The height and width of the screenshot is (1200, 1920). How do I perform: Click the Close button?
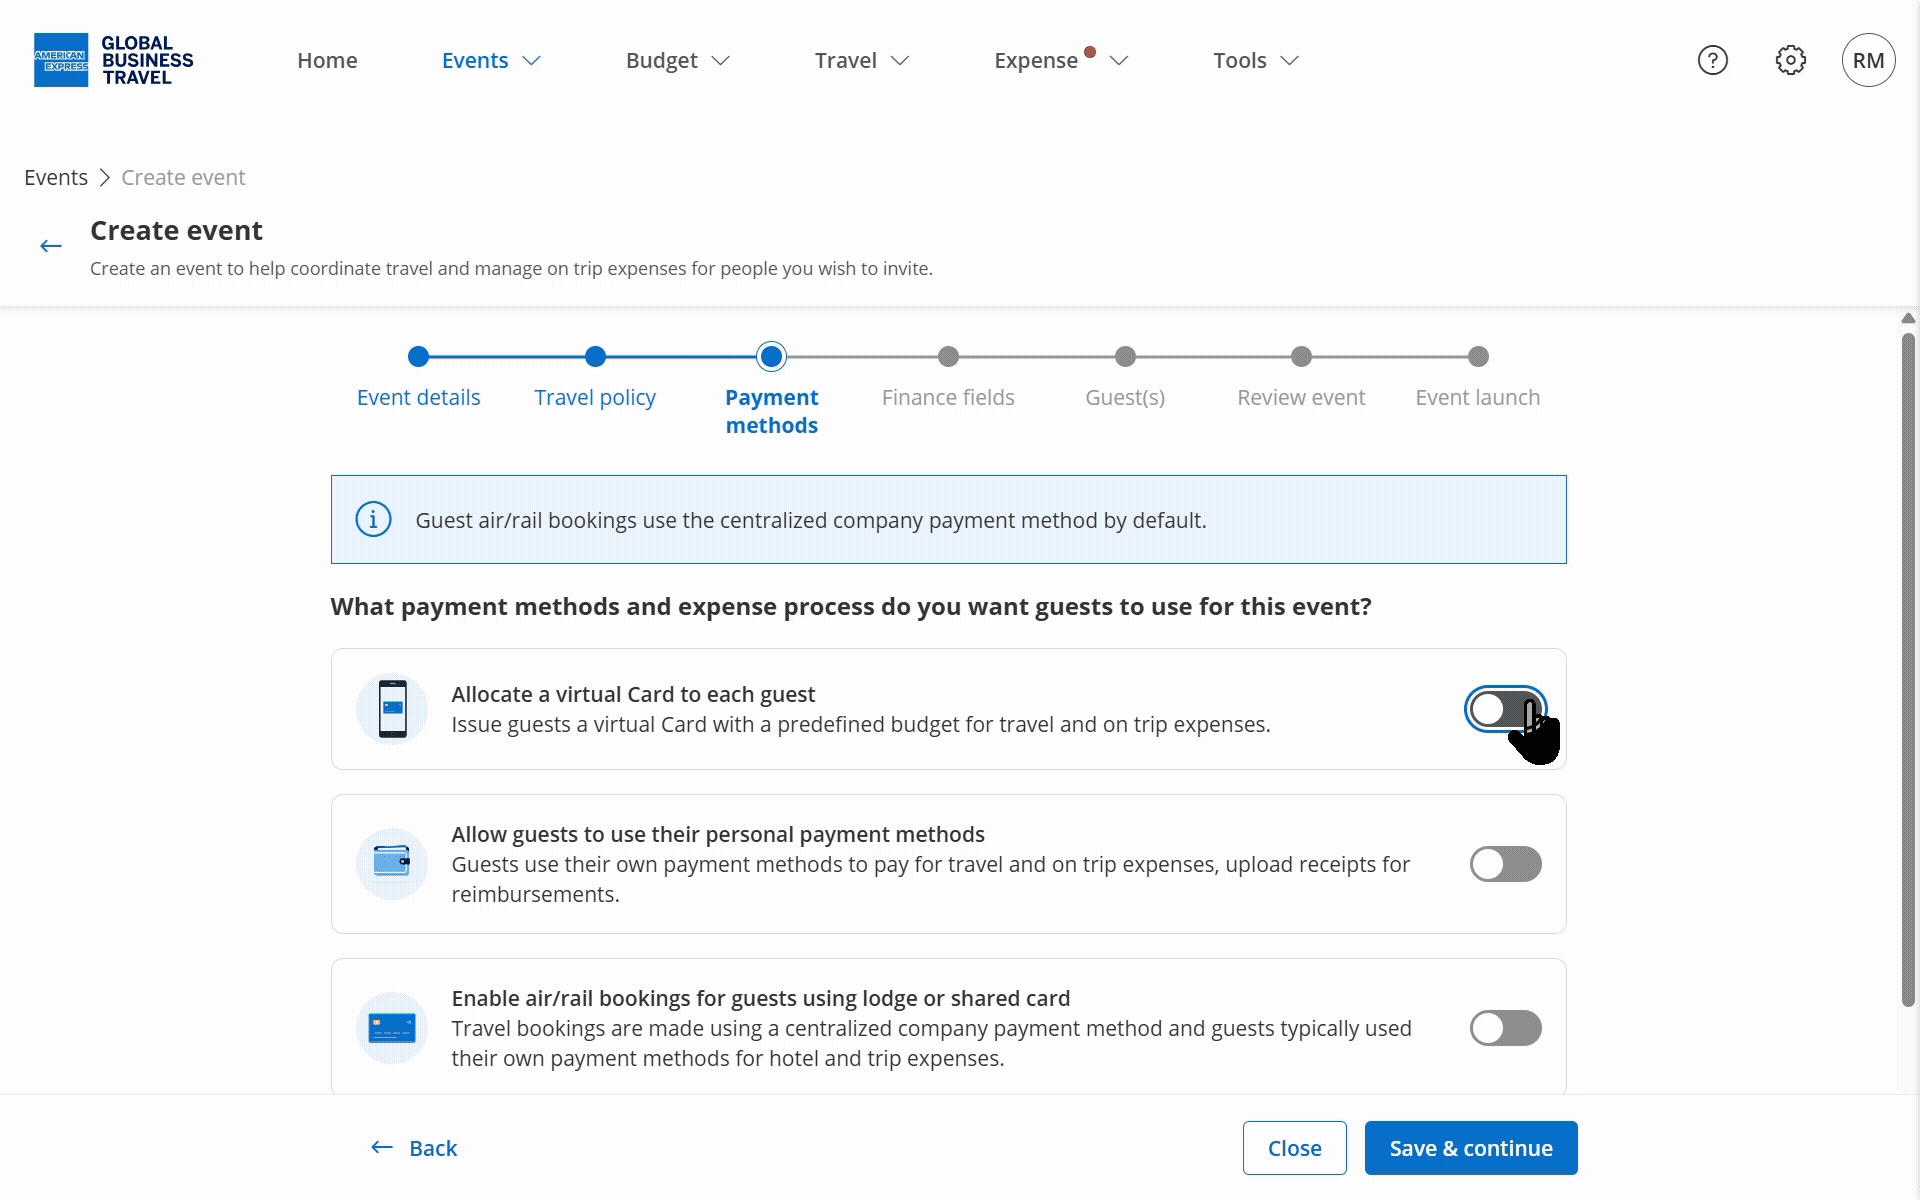pyautogui.click(x=1294, y=1148)
